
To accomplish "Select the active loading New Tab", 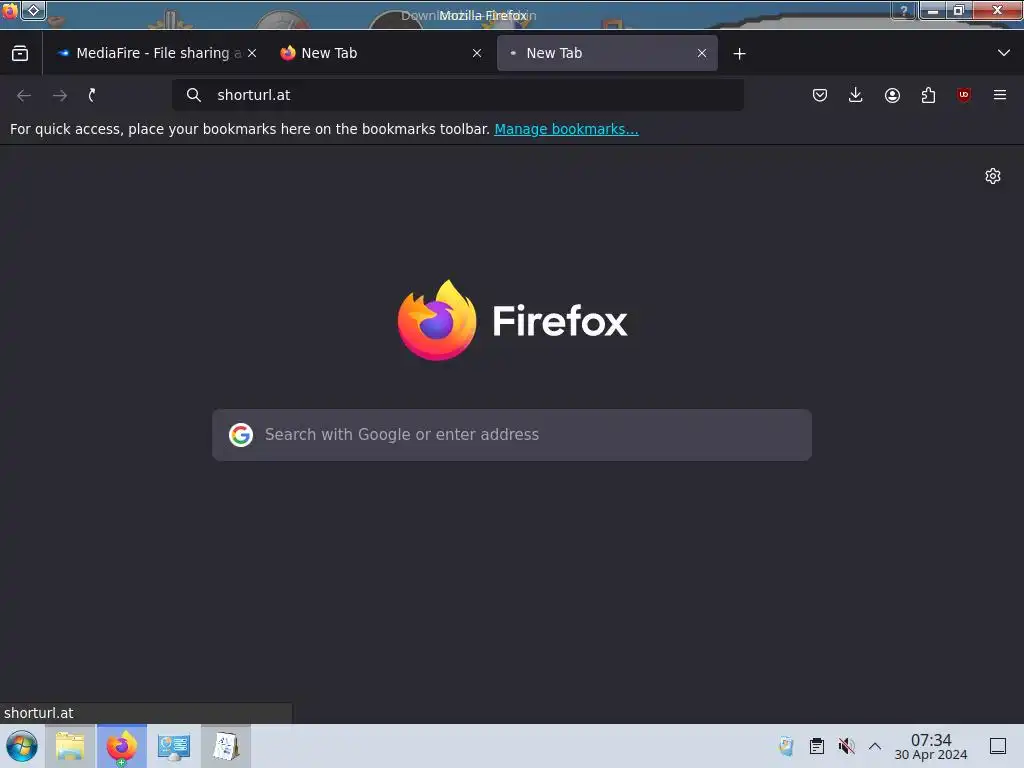I will (x=607, y=54).
